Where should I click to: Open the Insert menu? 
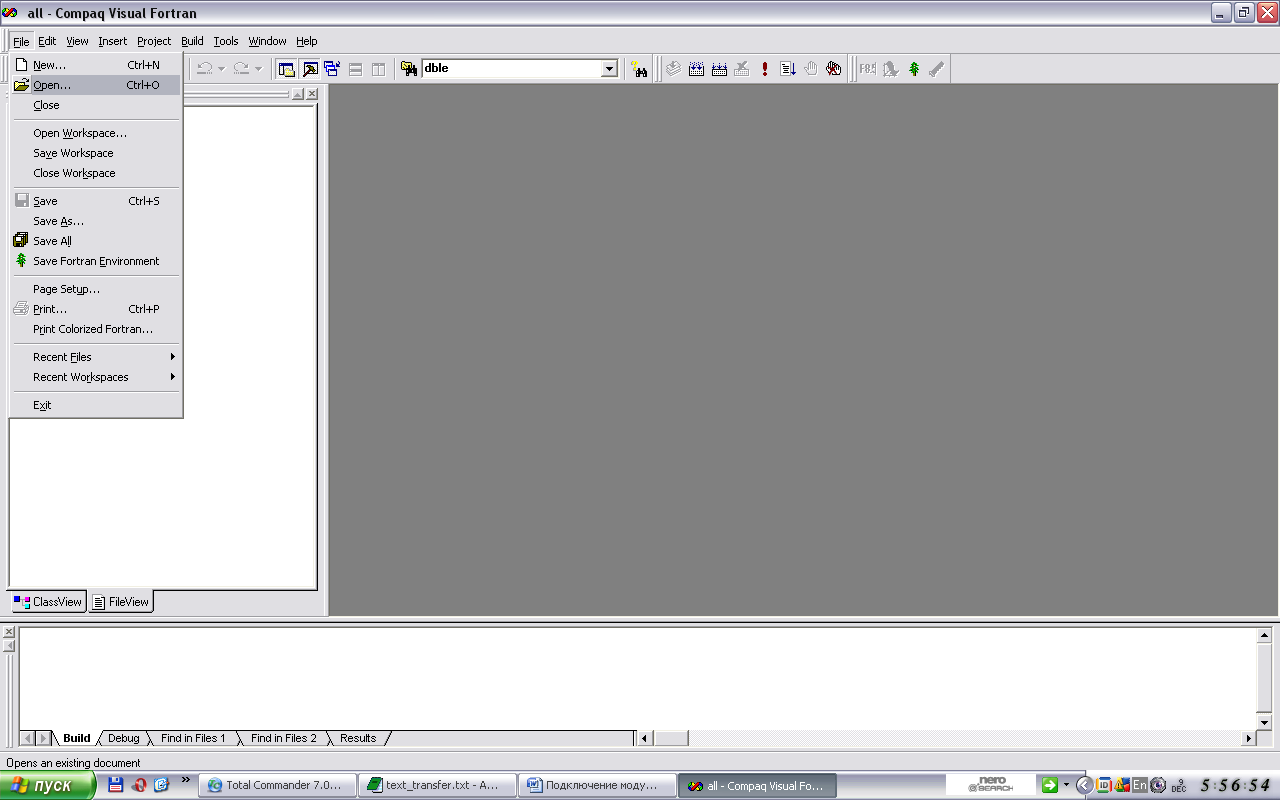click(113, 41)
